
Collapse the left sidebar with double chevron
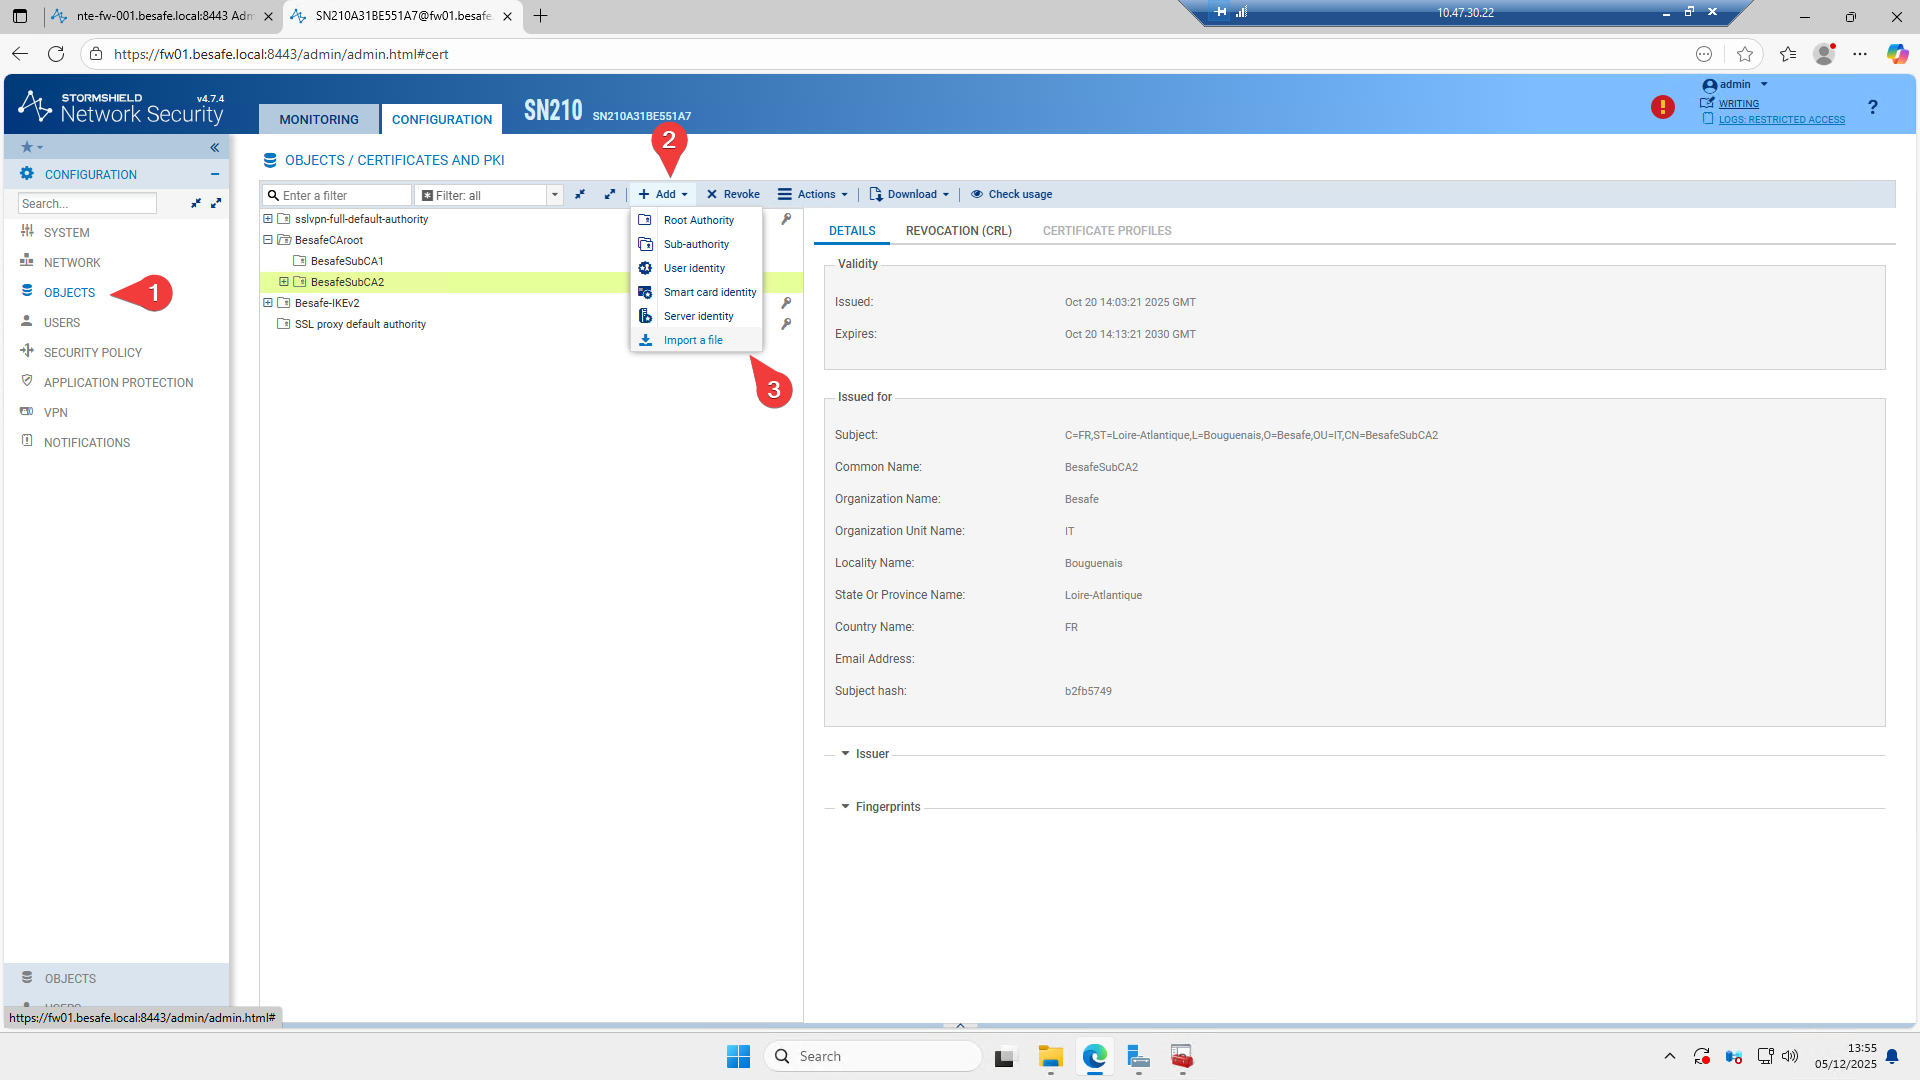[214, 147]
